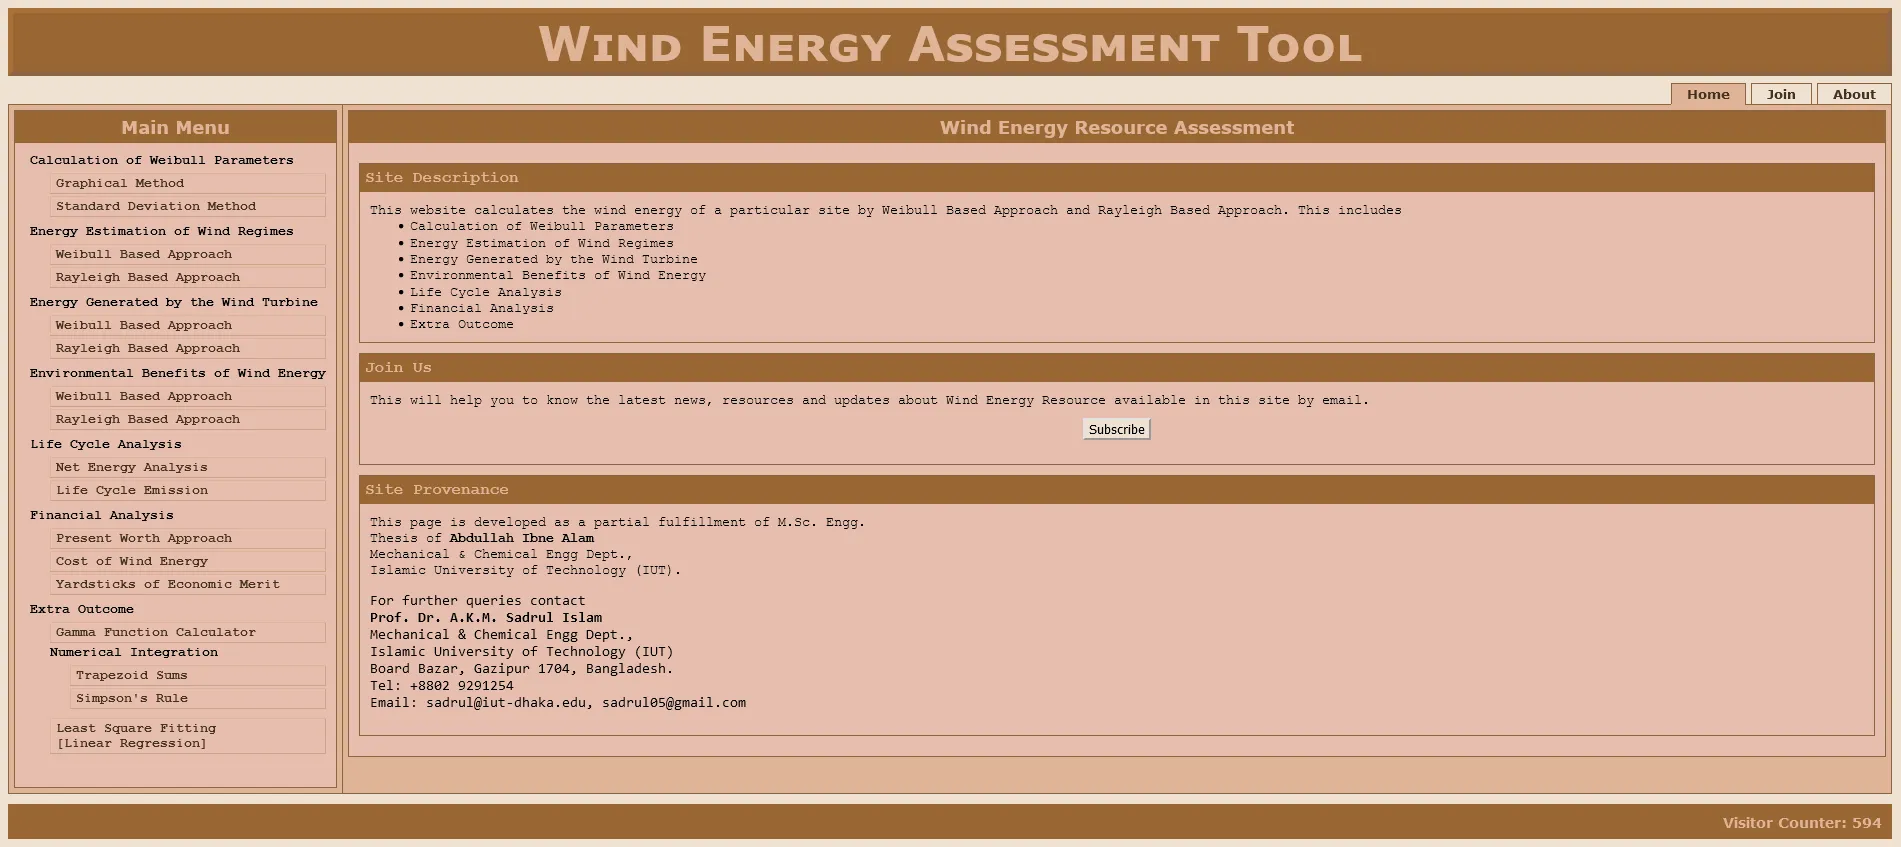Launch the Gamma Function Calculator
Viewport: 1901px width, 847px height.
tap(156, 632)
